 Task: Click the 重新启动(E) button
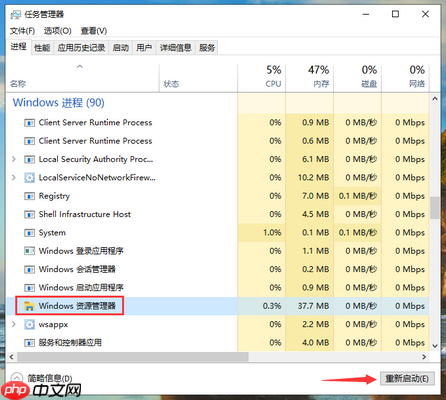coord(407,379)
